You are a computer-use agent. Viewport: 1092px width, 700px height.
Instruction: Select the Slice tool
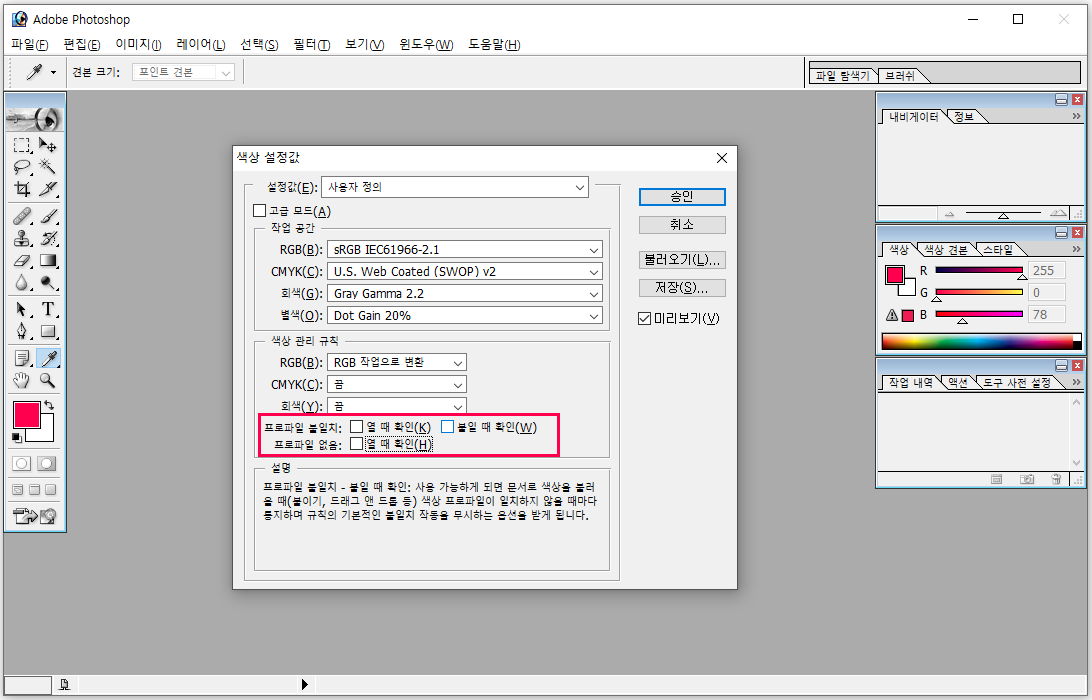pyautogui.click(x=47, y=189)
